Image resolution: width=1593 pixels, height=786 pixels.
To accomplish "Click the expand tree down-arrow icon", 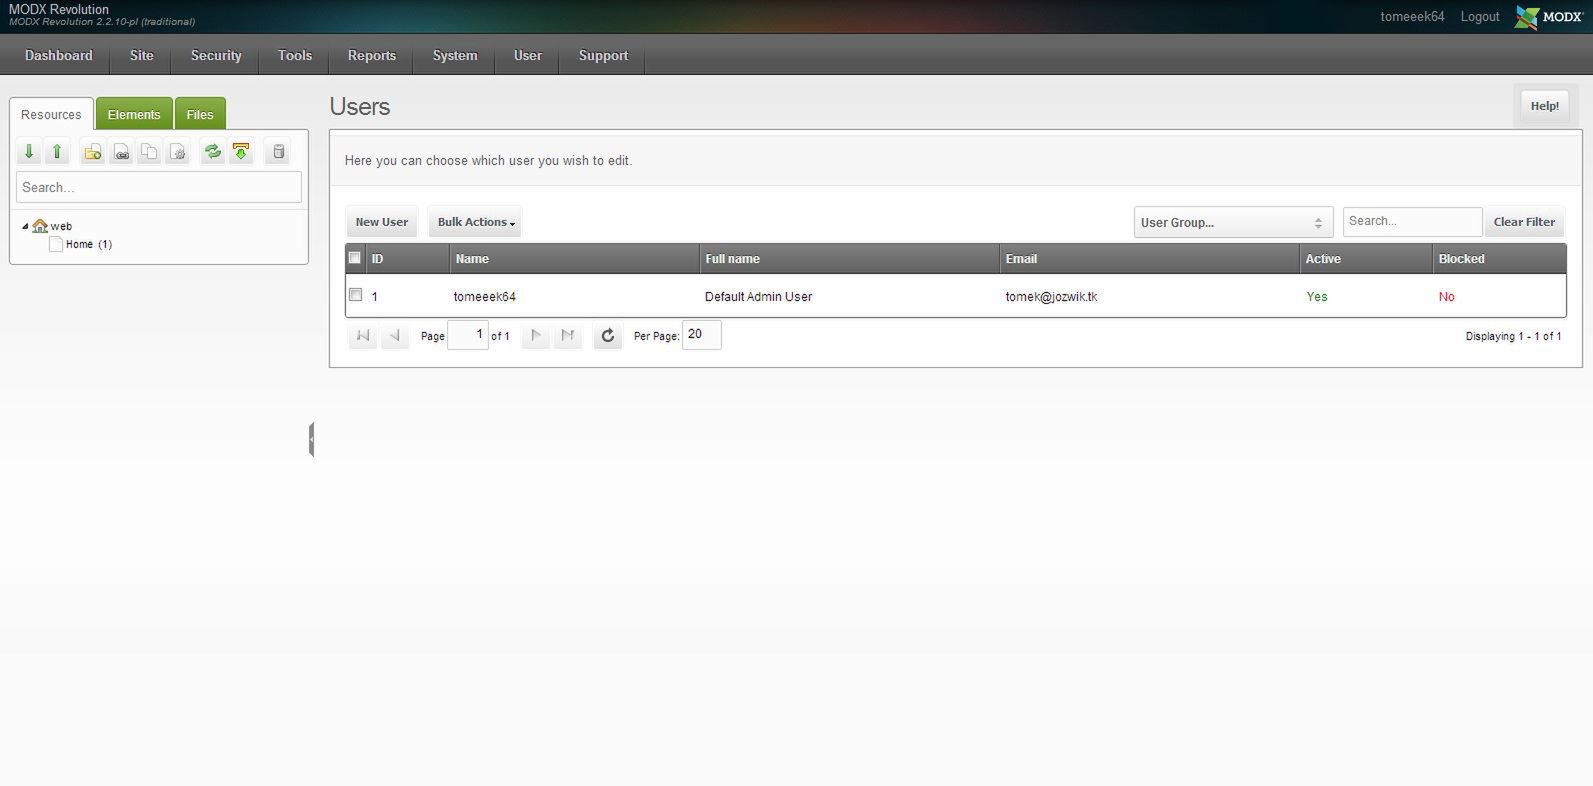I will click(x=29, y=152).
